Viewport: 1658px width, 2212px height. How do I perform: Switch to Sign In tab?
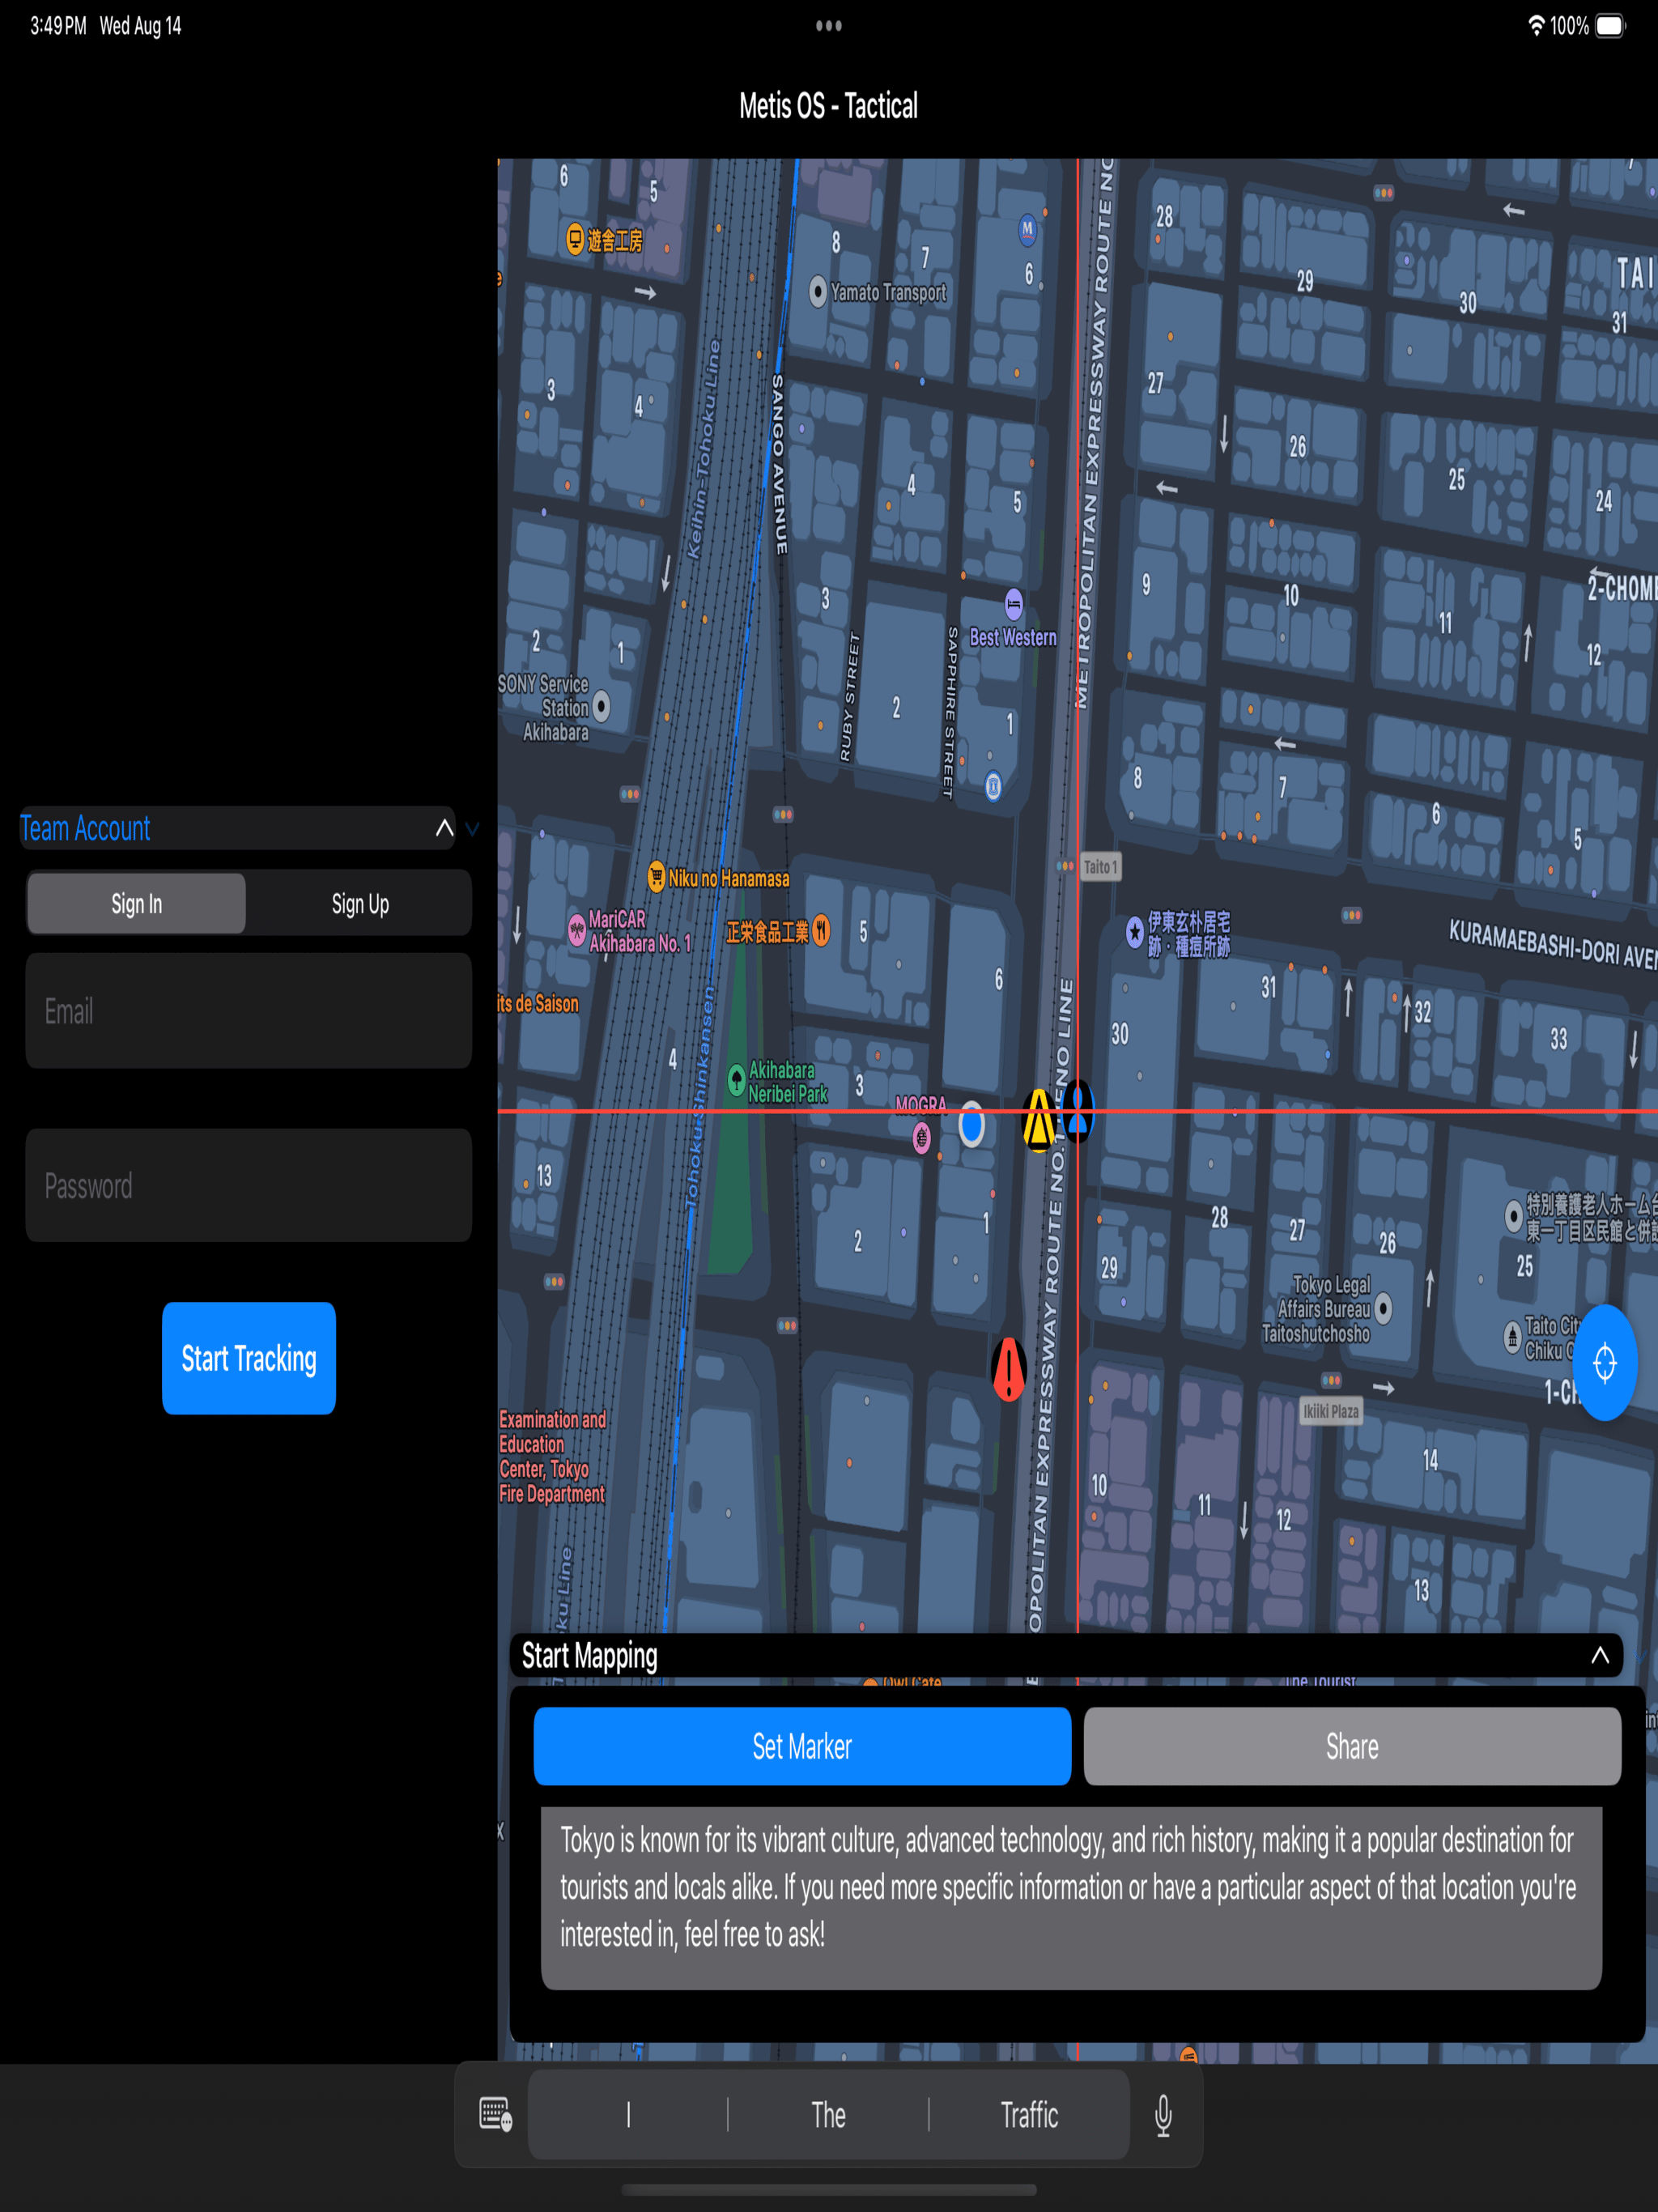coord(136,904)
